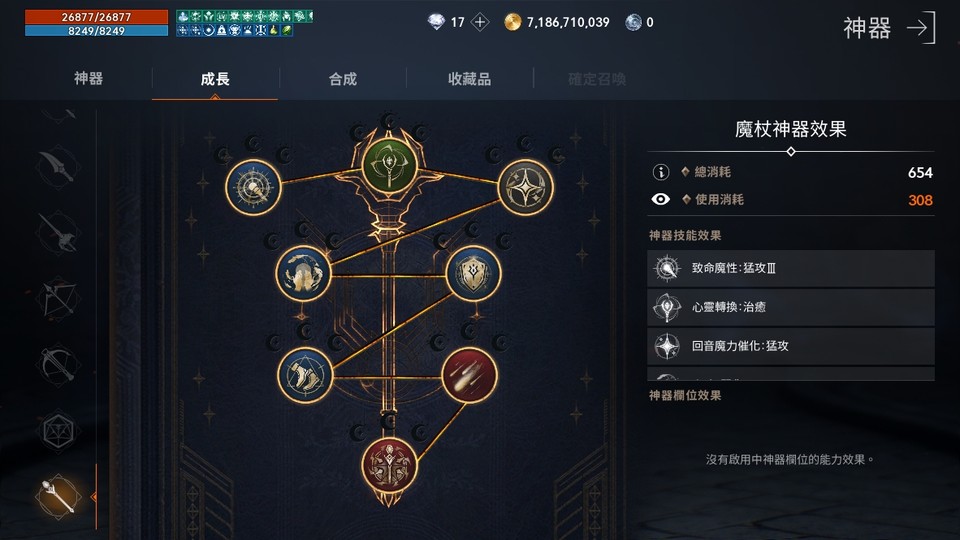Select the boots skill node
960x540 pixels.
click(x=305, y=375)
